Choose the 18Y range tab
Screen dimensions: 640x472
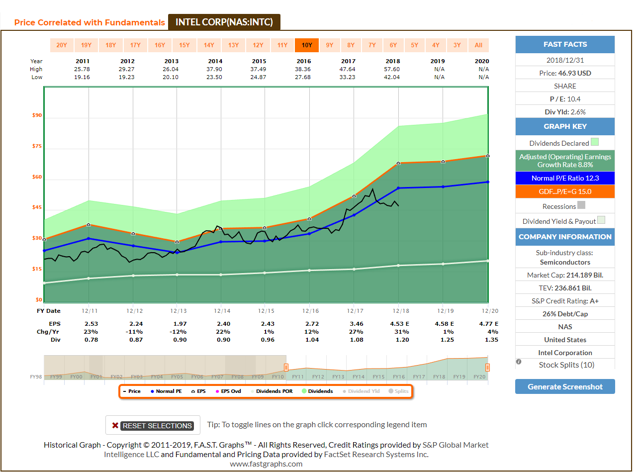pyautogui.click(x=111, y=45)
